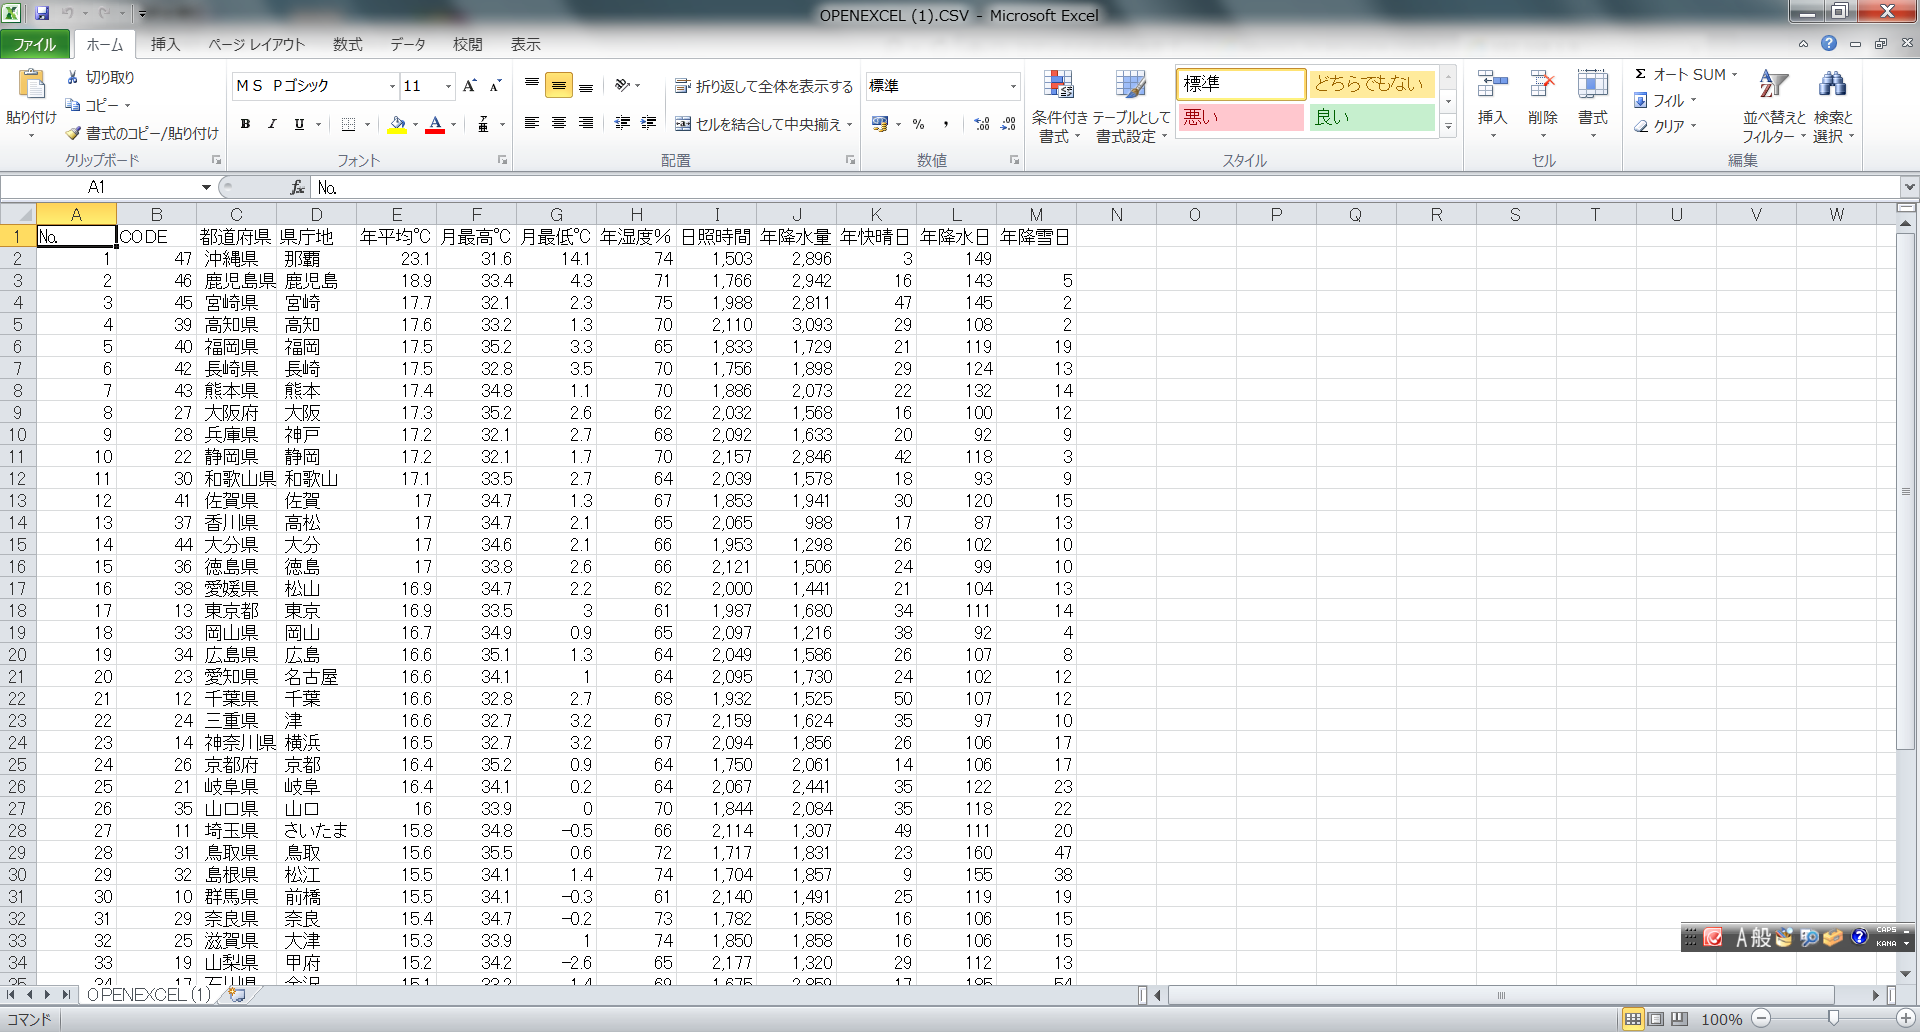Click the Sort & Filter (並べ替えとフィルター) icon
The image size is (1920, 1032).
point(1773,87)
